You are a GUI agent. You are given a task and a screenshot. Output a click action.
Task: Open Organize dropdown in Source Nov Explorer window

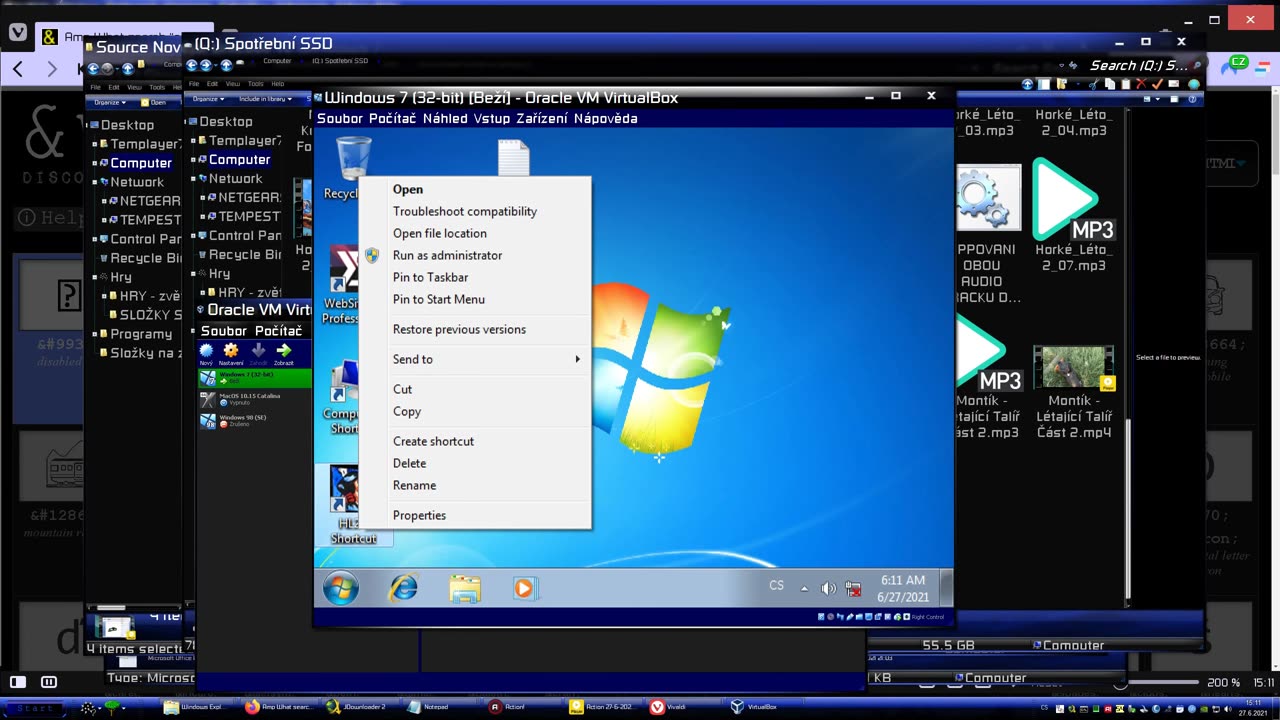109,102
